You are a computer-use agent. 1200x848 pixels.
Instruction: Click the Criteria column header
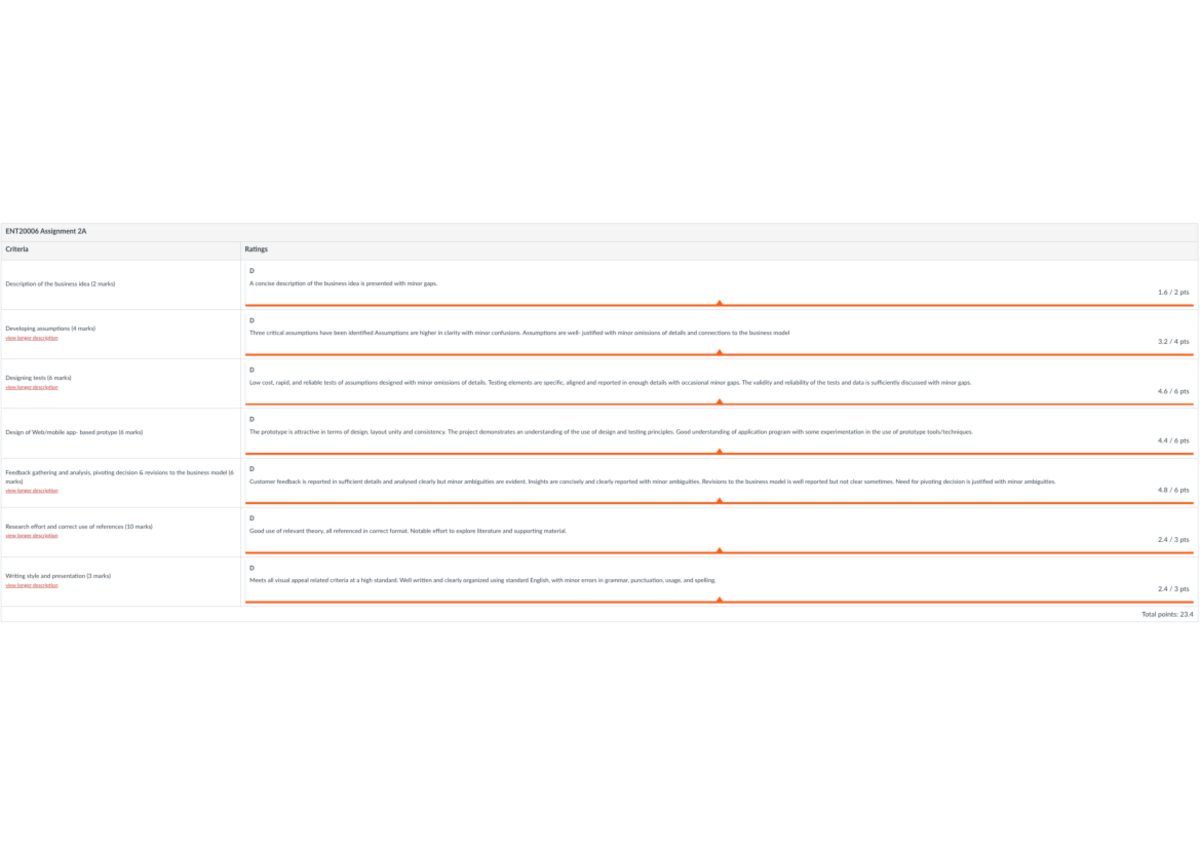tap(17, 249)
